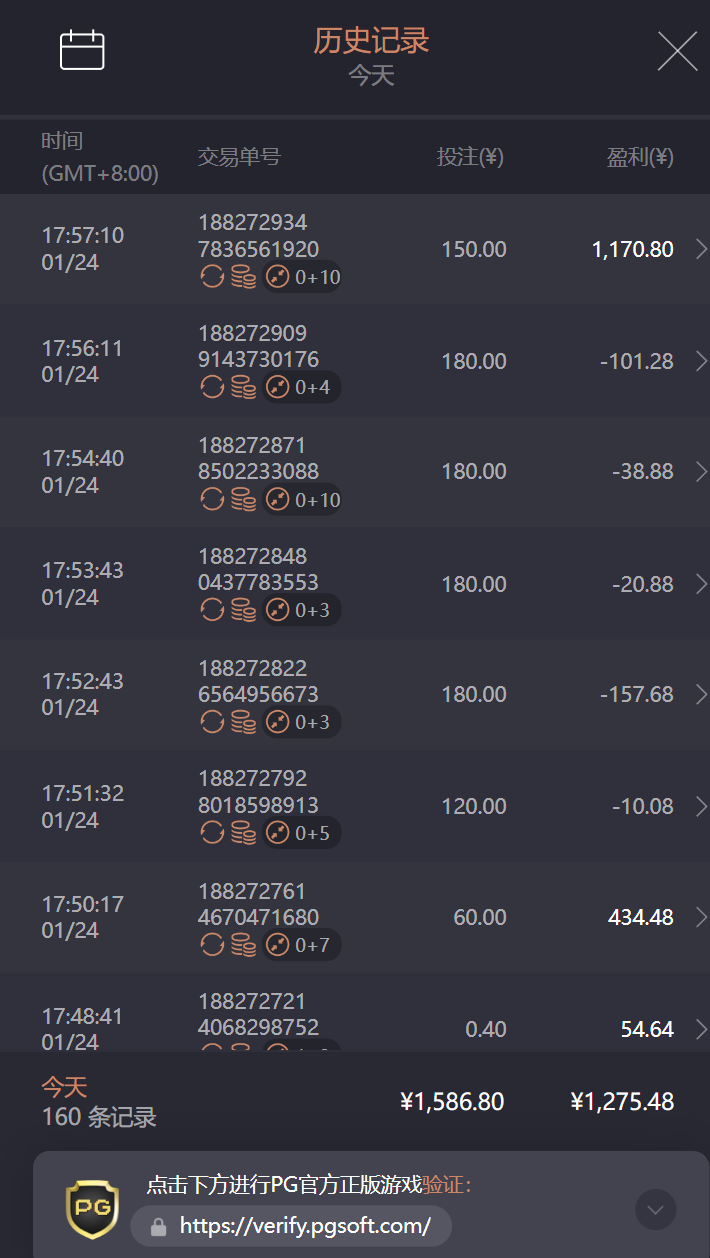
Task: Click coin stack icon on 17:52:43 record
Action: click(243, 721)
